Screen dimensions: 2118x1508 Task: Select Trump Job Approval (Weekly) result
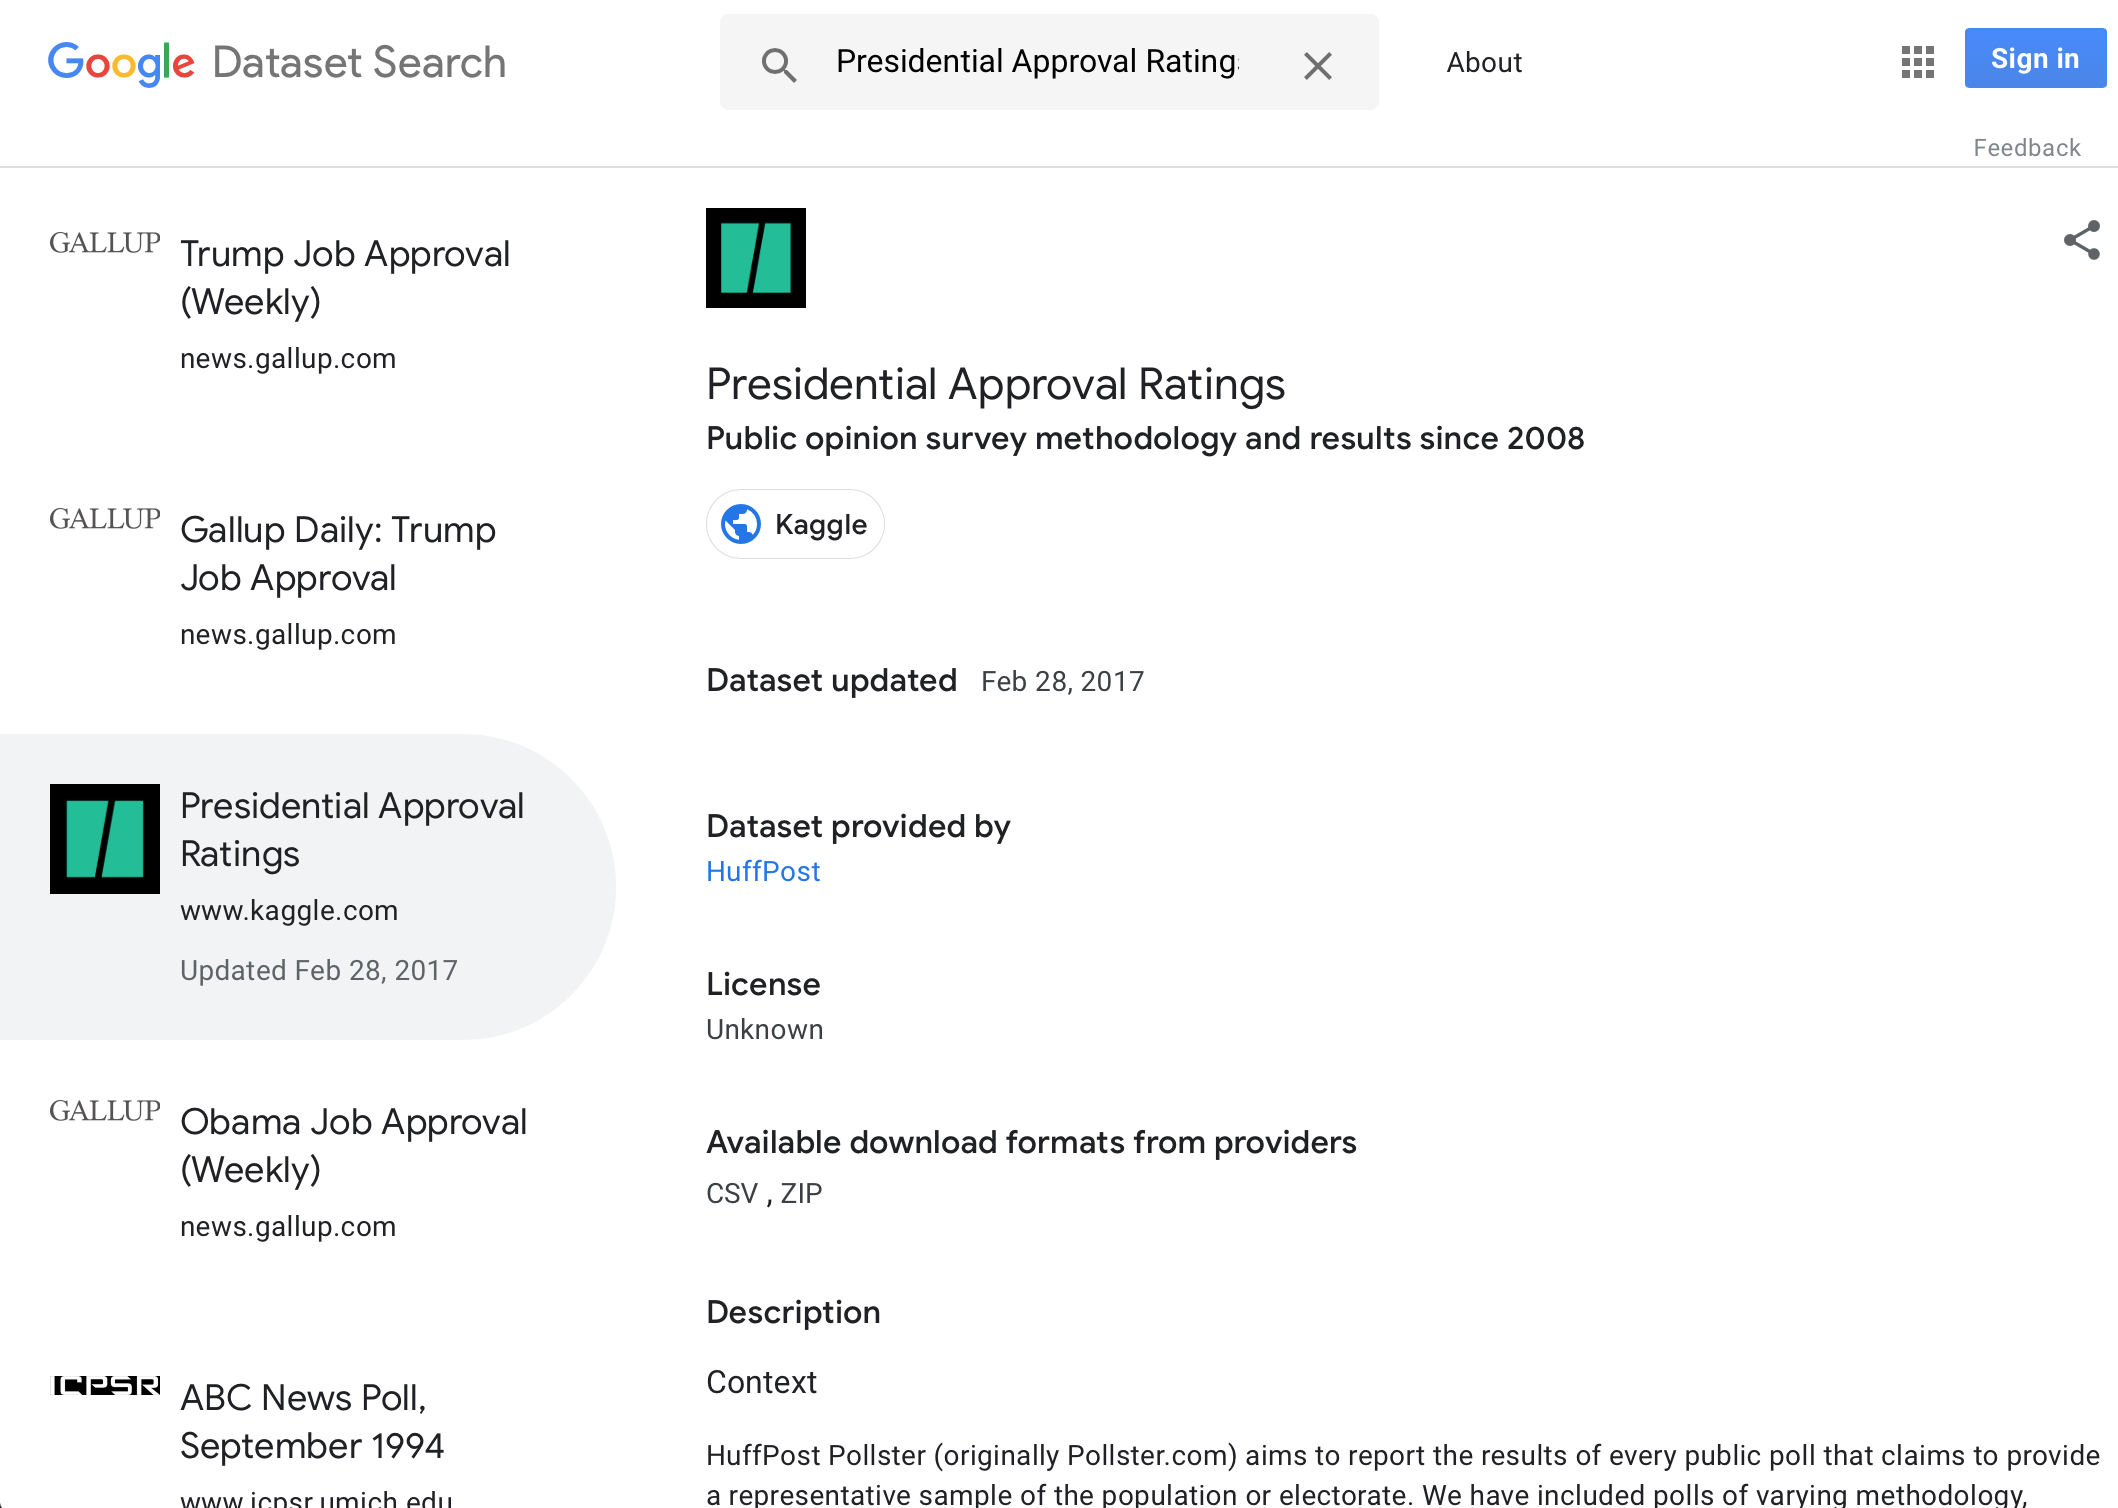coord(308,304)
